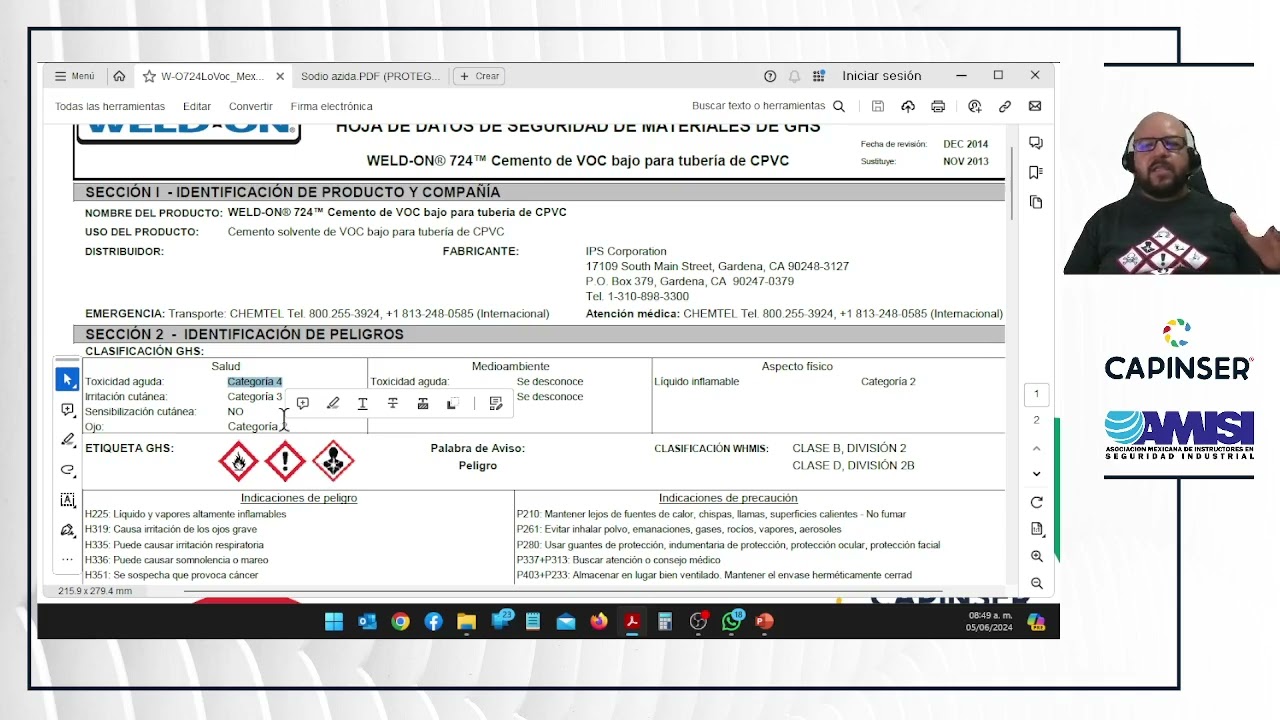Image resolution: width=1280 pixels, height=720 pixels.
Task: Open the comments panel icon in right sidebar
Action: pyautogui.click(x=1036, y=143)
